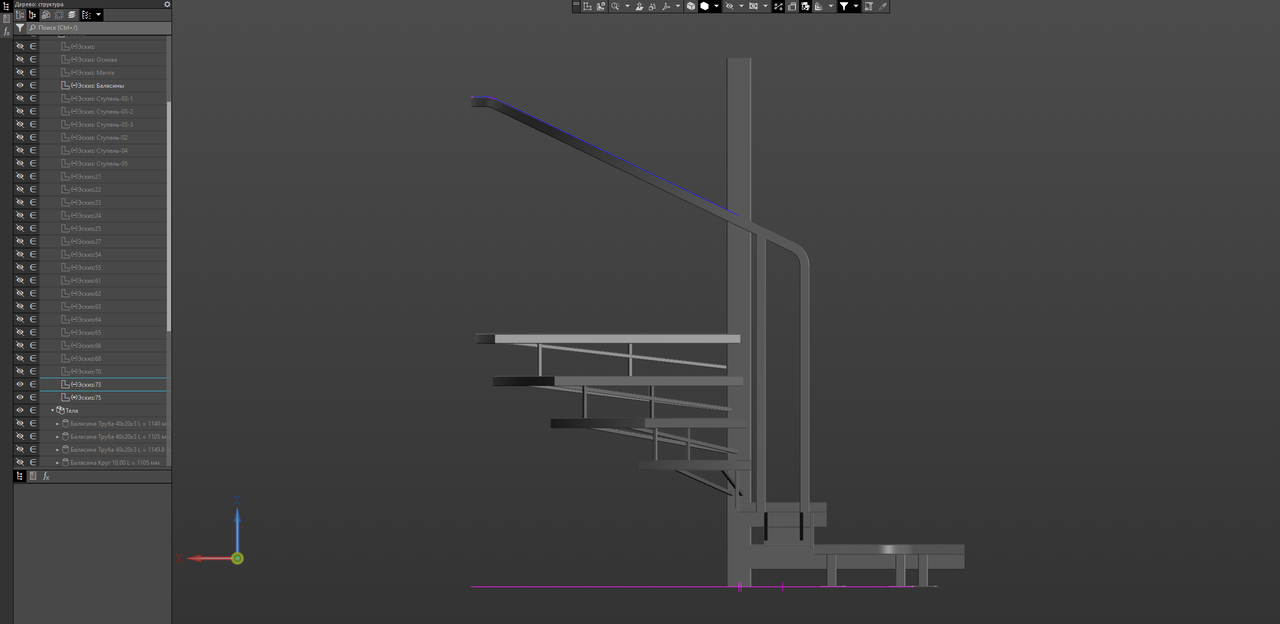Click the tree panel vertical scrollbar
Screen dimensions: 1280x624
click(x=169, y=215)
